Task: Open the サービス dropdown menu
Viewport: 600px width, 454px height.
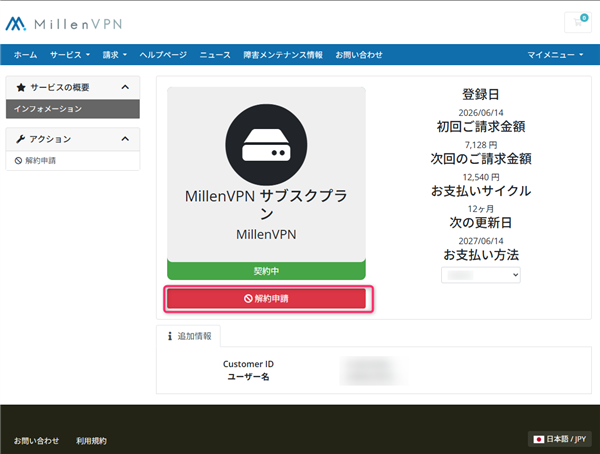Action: [70, 55]
